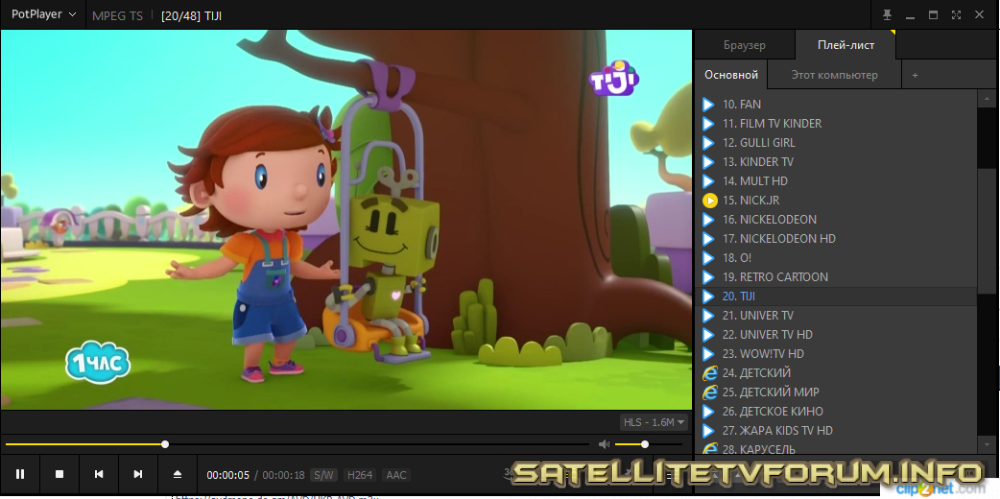The image size is (1000, 499).
Task: Click the play icon beside GULLI GIRL
Action: pos(708,142)
